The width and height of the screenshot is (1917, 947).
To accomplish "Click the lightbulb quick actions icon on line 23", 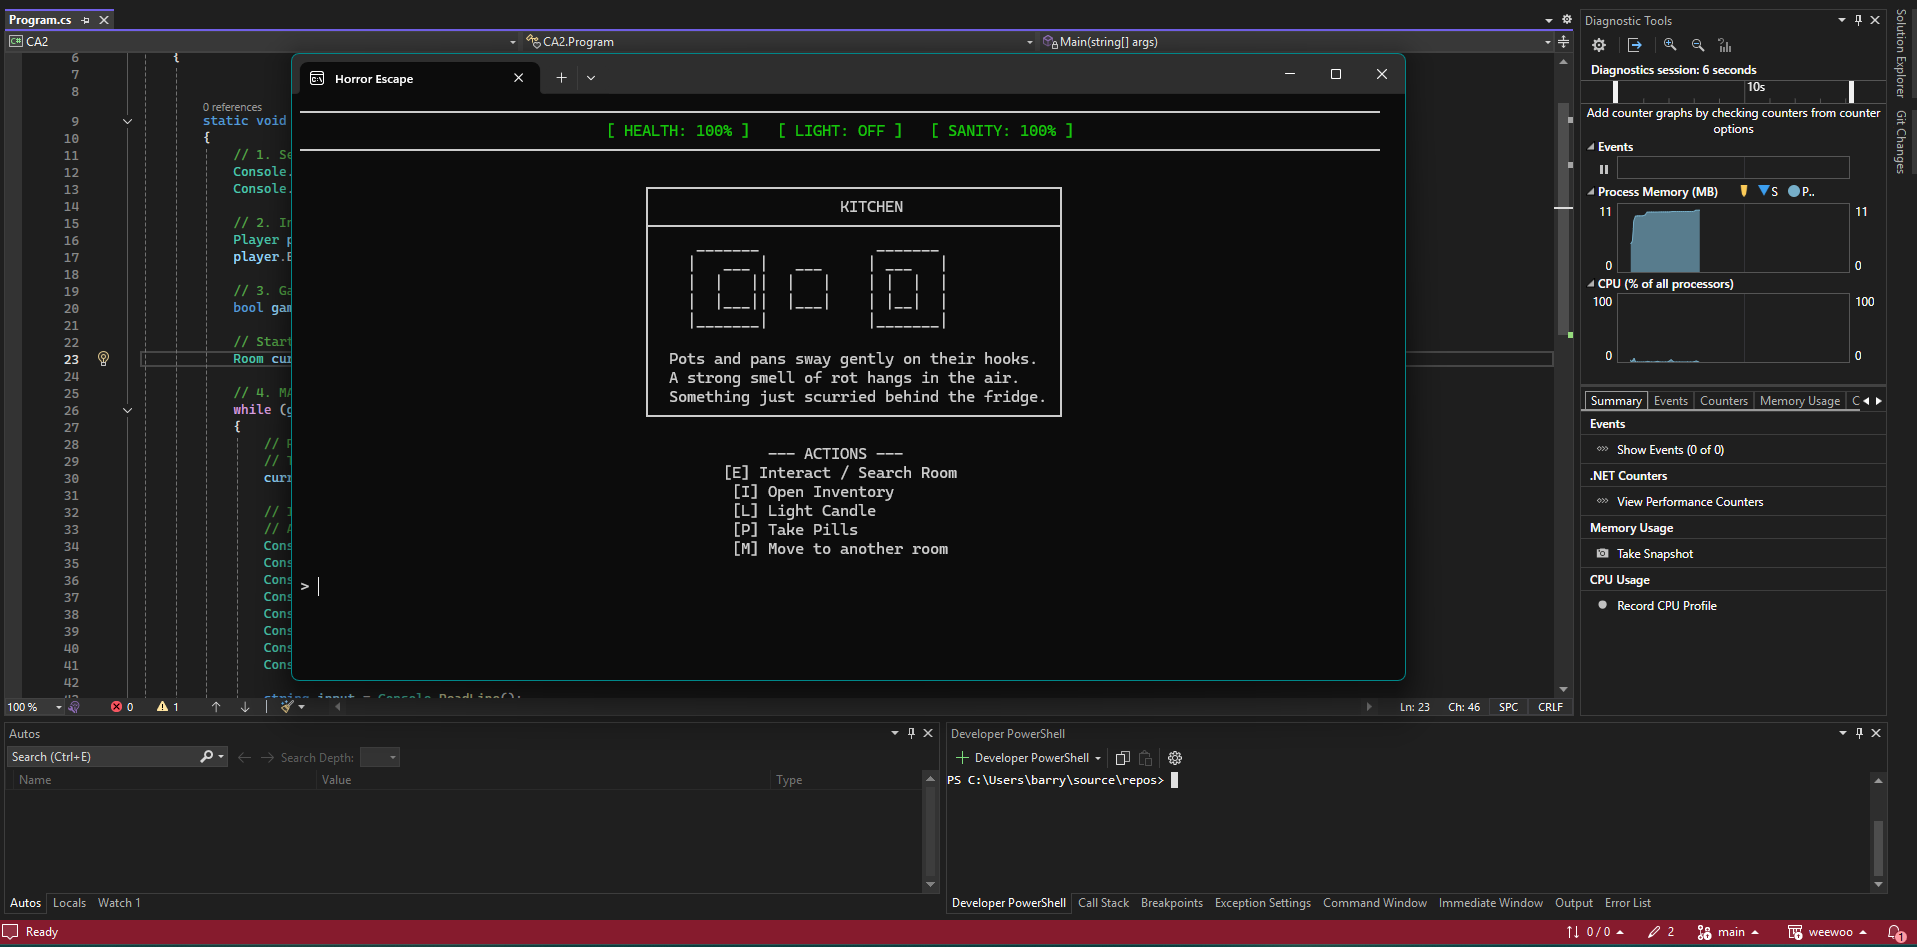I will tap(103, 359).
